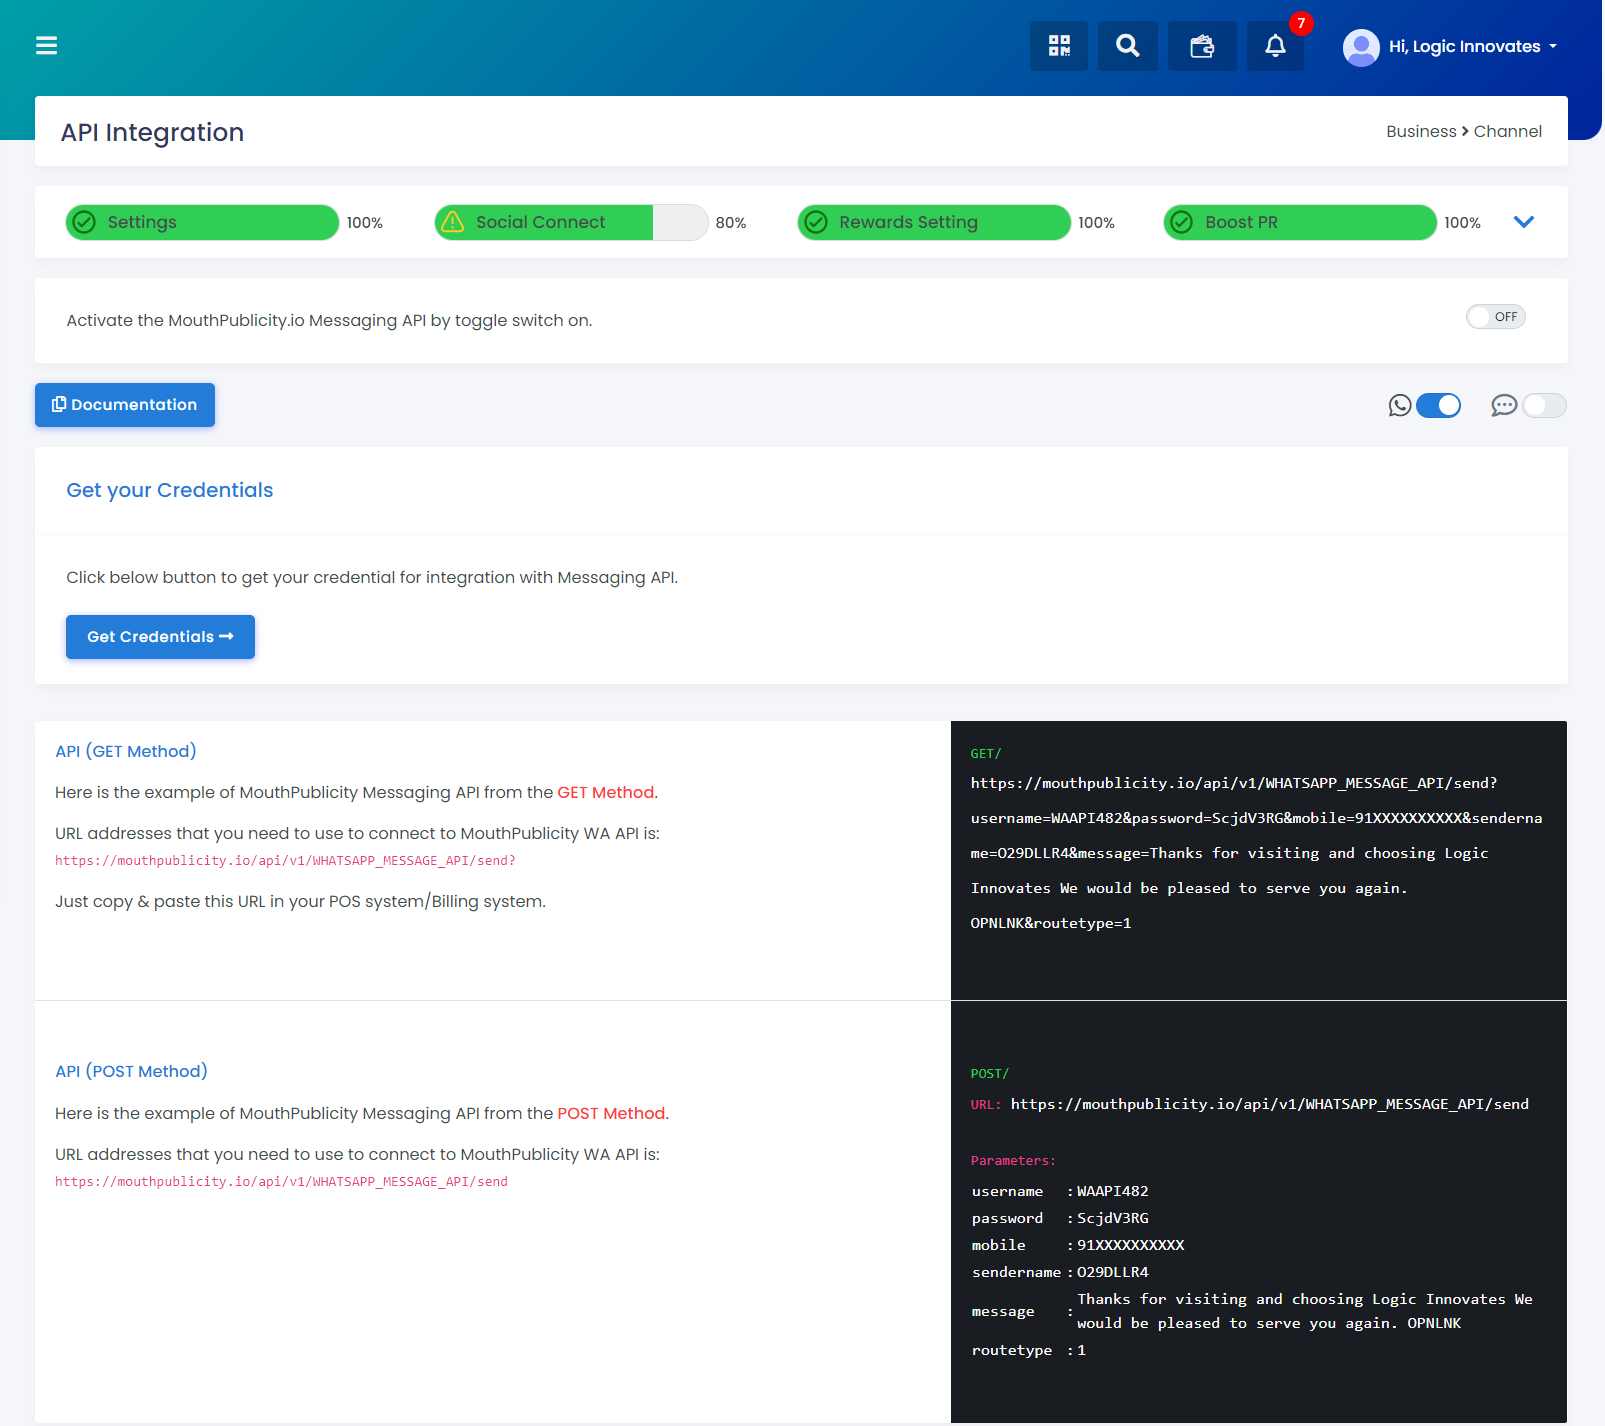This screenshot has width=1605, height=1426.
Task: Click the pink POST send URL text
Action: pyautogui.click(x=281, y=1182)
